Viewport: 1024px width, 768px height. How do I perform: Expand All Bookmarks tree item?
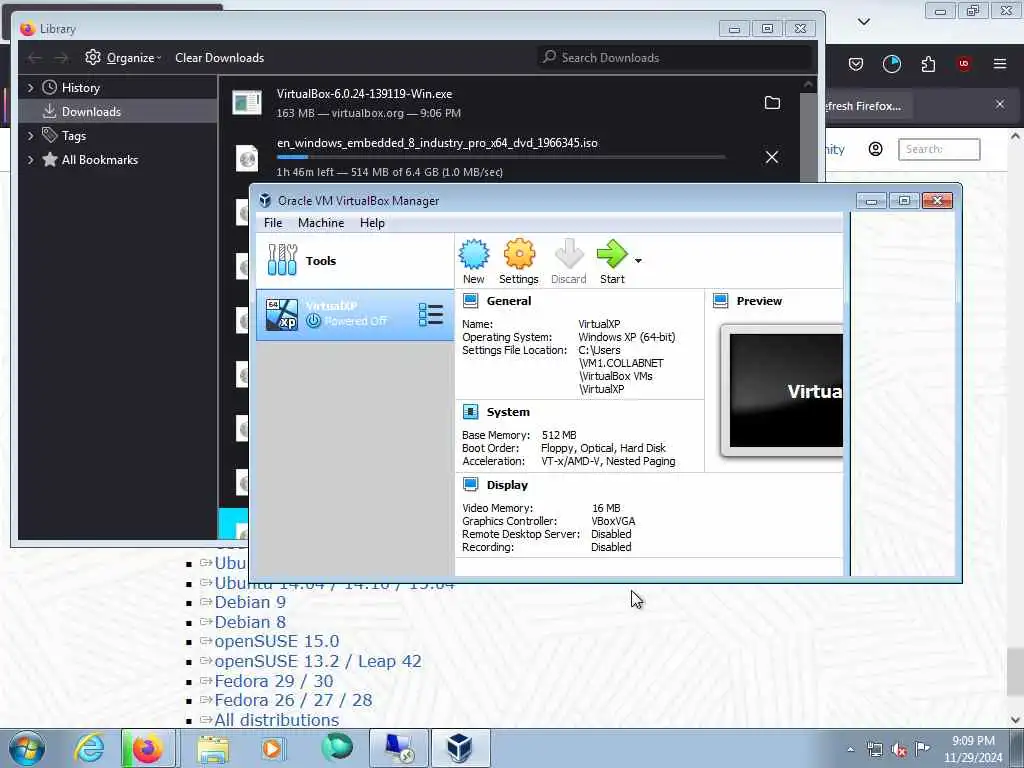pyautogui.click(x=30, y=160)
